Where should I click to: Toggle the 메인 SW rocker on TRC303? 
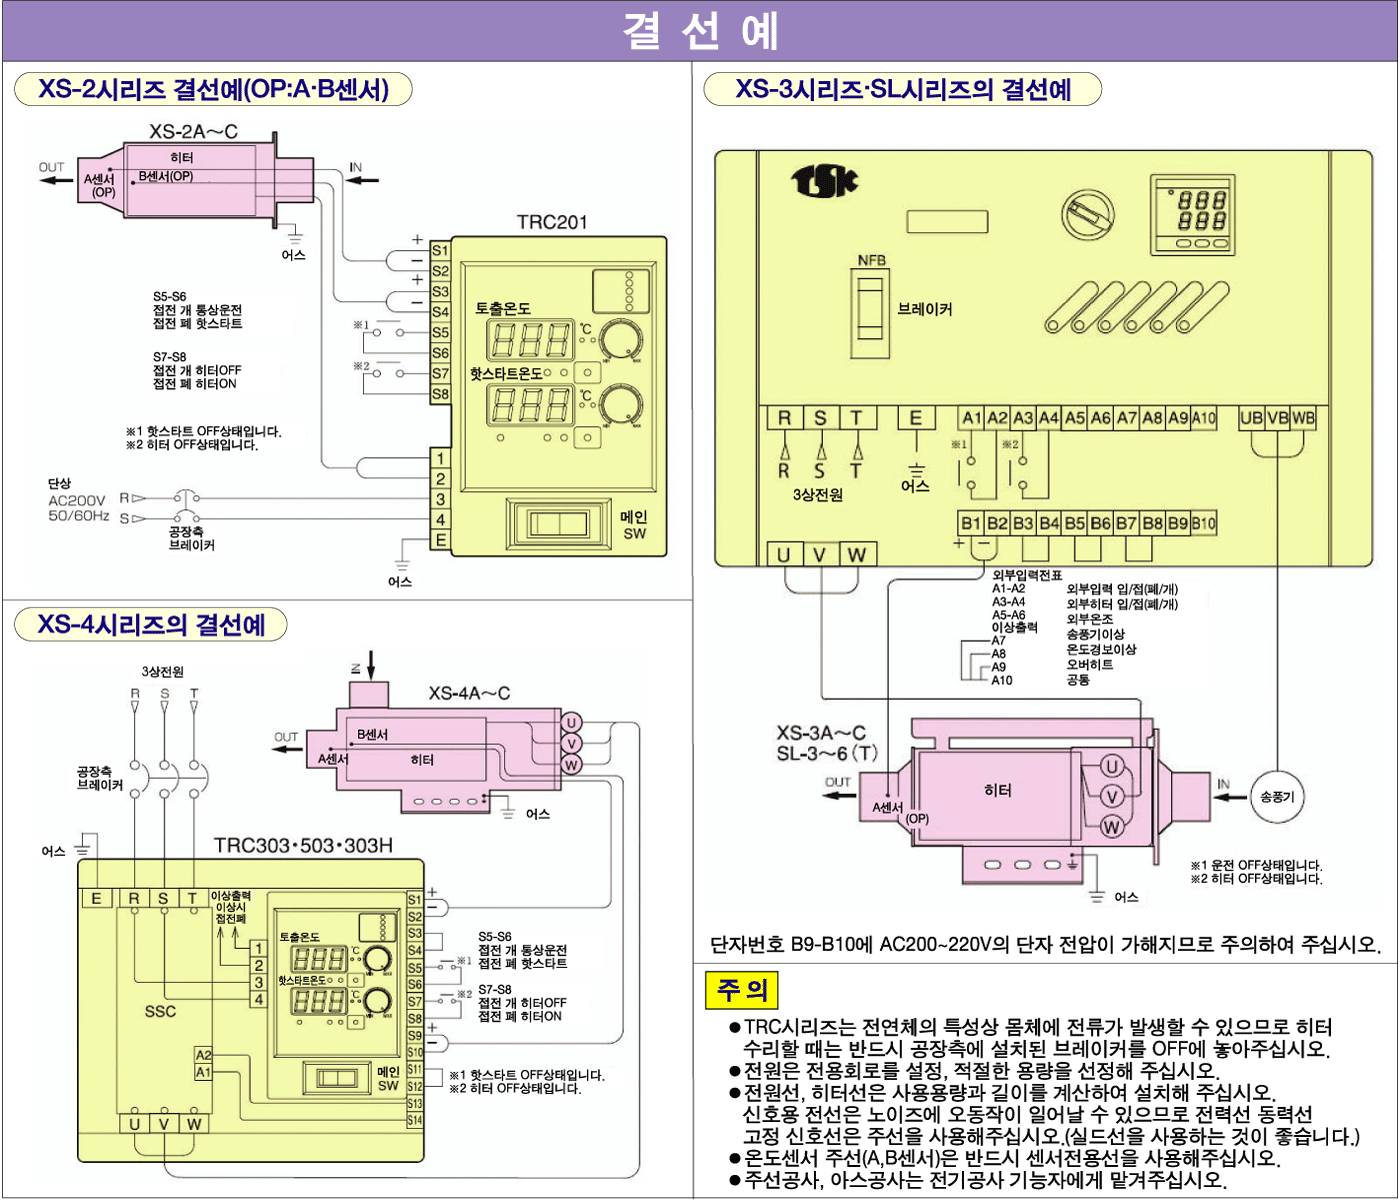tap(337, 1078)
